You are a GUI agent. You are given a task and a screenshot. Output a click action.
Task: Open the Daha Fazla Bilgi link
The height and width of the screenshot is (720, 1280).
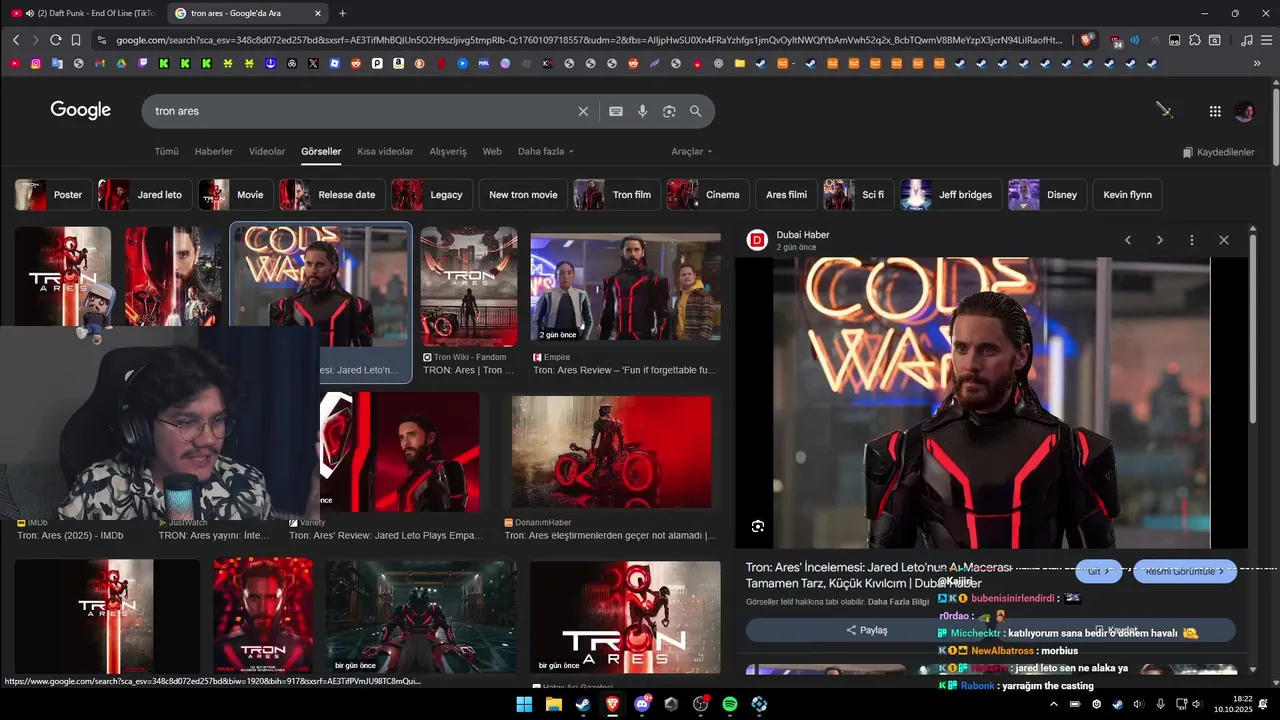click(900, 602)
